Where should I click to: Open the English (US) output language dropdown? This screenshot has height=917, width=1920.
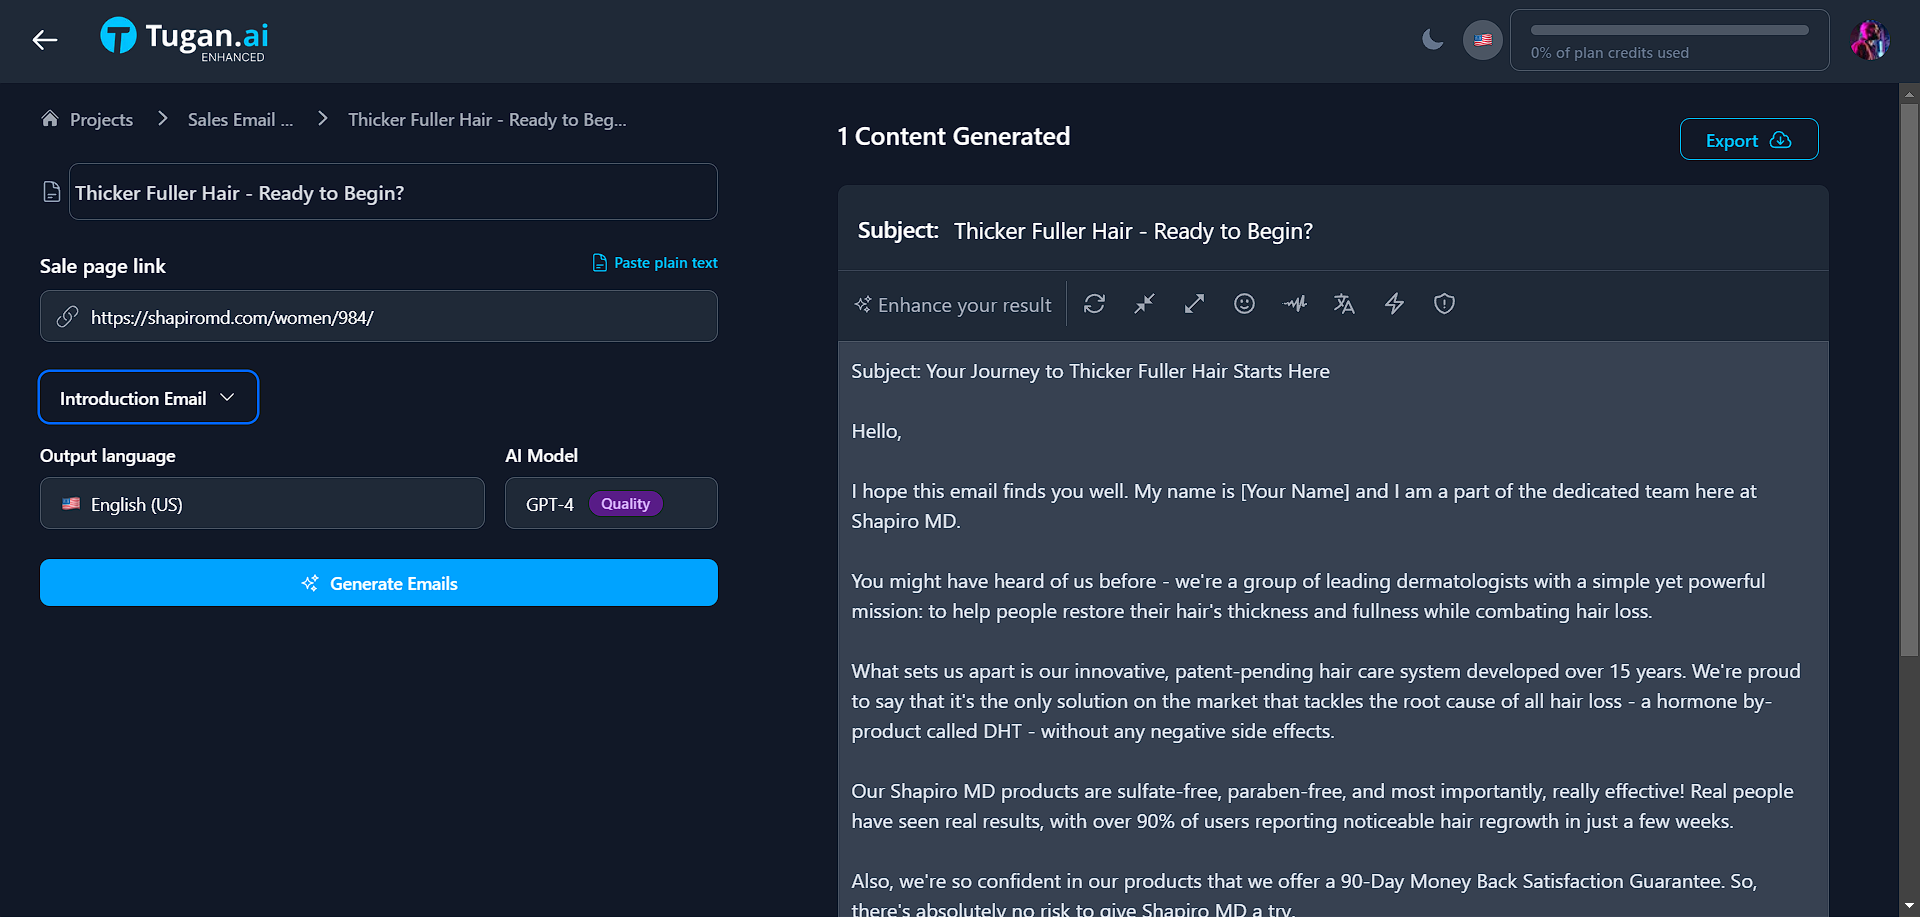click(x=262, y=503)
